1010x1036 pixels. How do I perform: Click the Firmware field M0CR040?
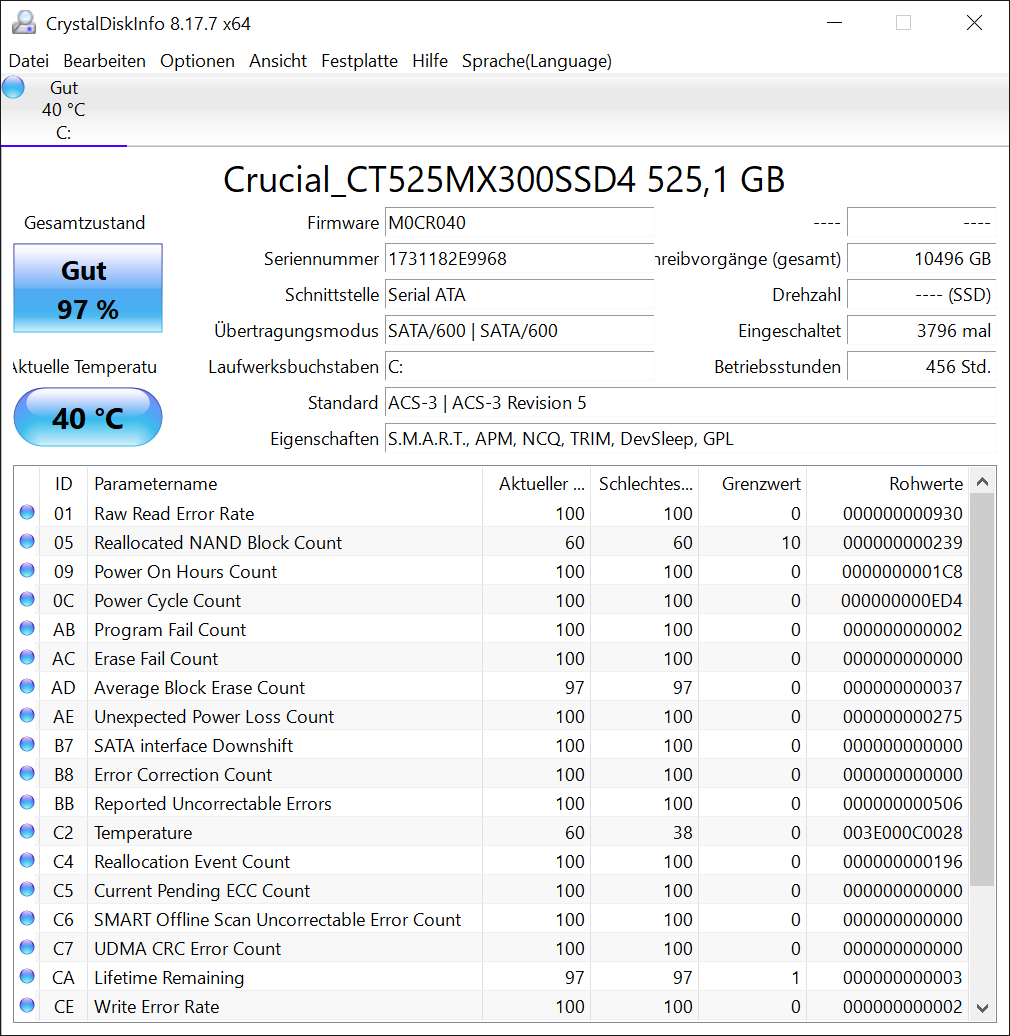(519, 223)
